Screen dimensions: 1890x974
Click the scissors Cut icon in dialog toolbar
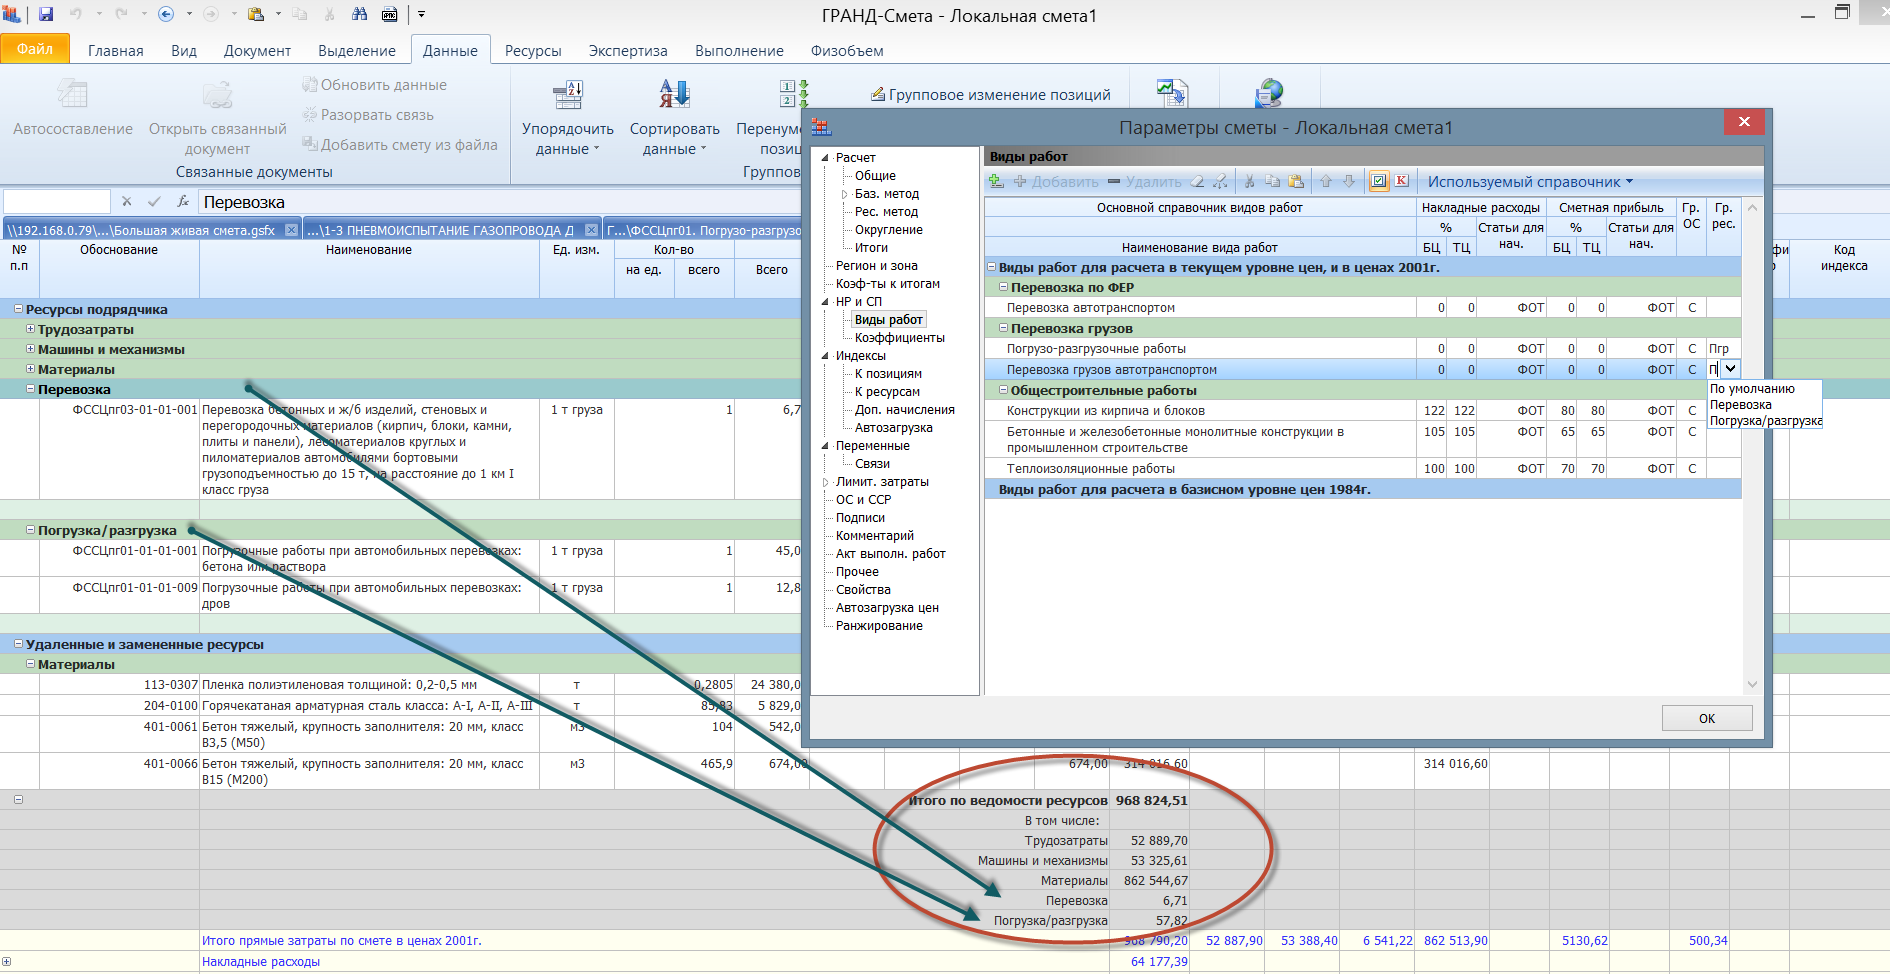pyautogui.click(x=1249, y=181)
